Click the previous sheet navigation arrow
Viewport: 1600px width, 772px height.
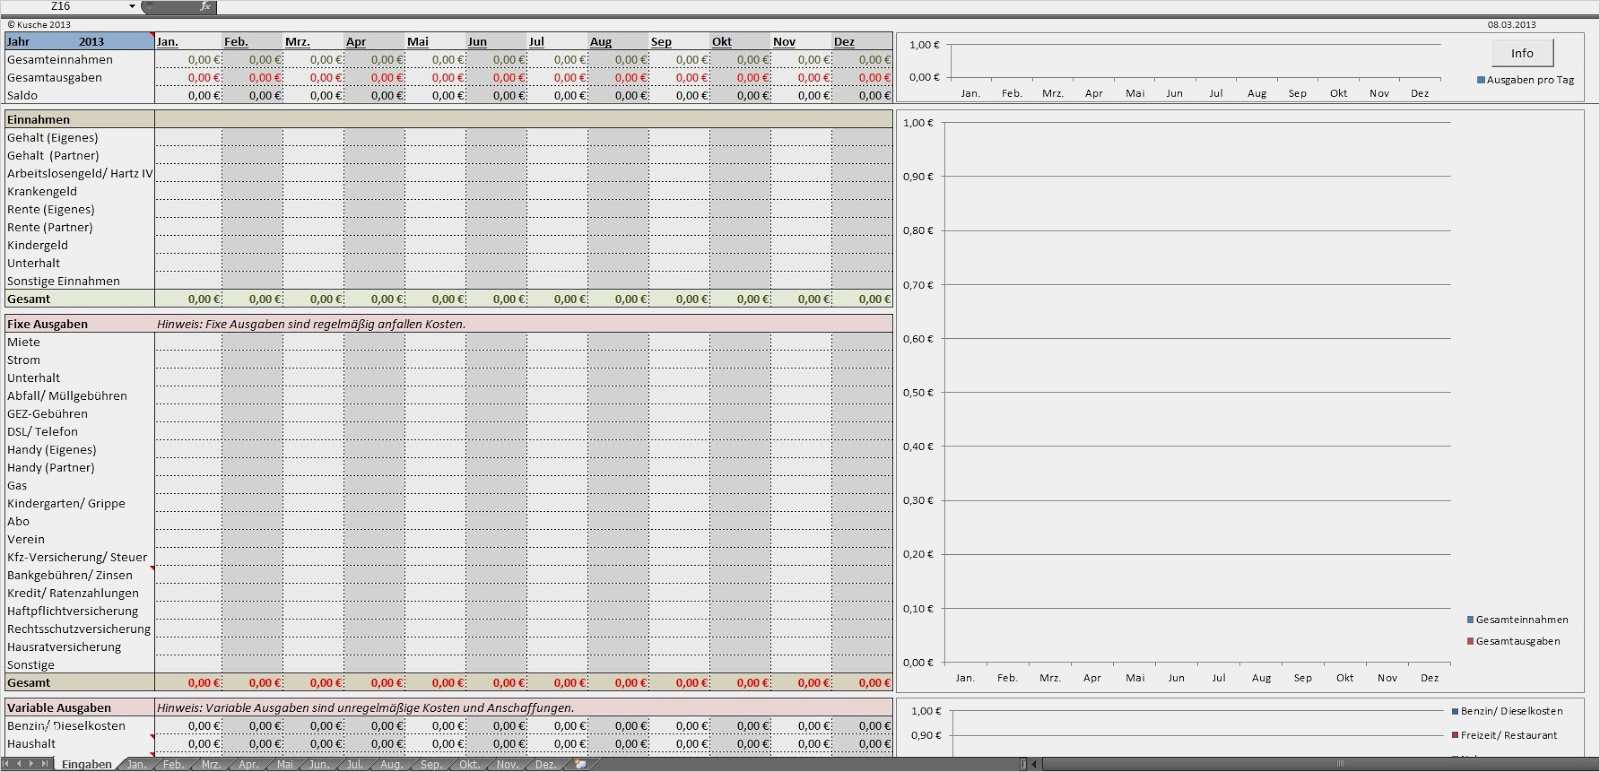tap(19, 764)
